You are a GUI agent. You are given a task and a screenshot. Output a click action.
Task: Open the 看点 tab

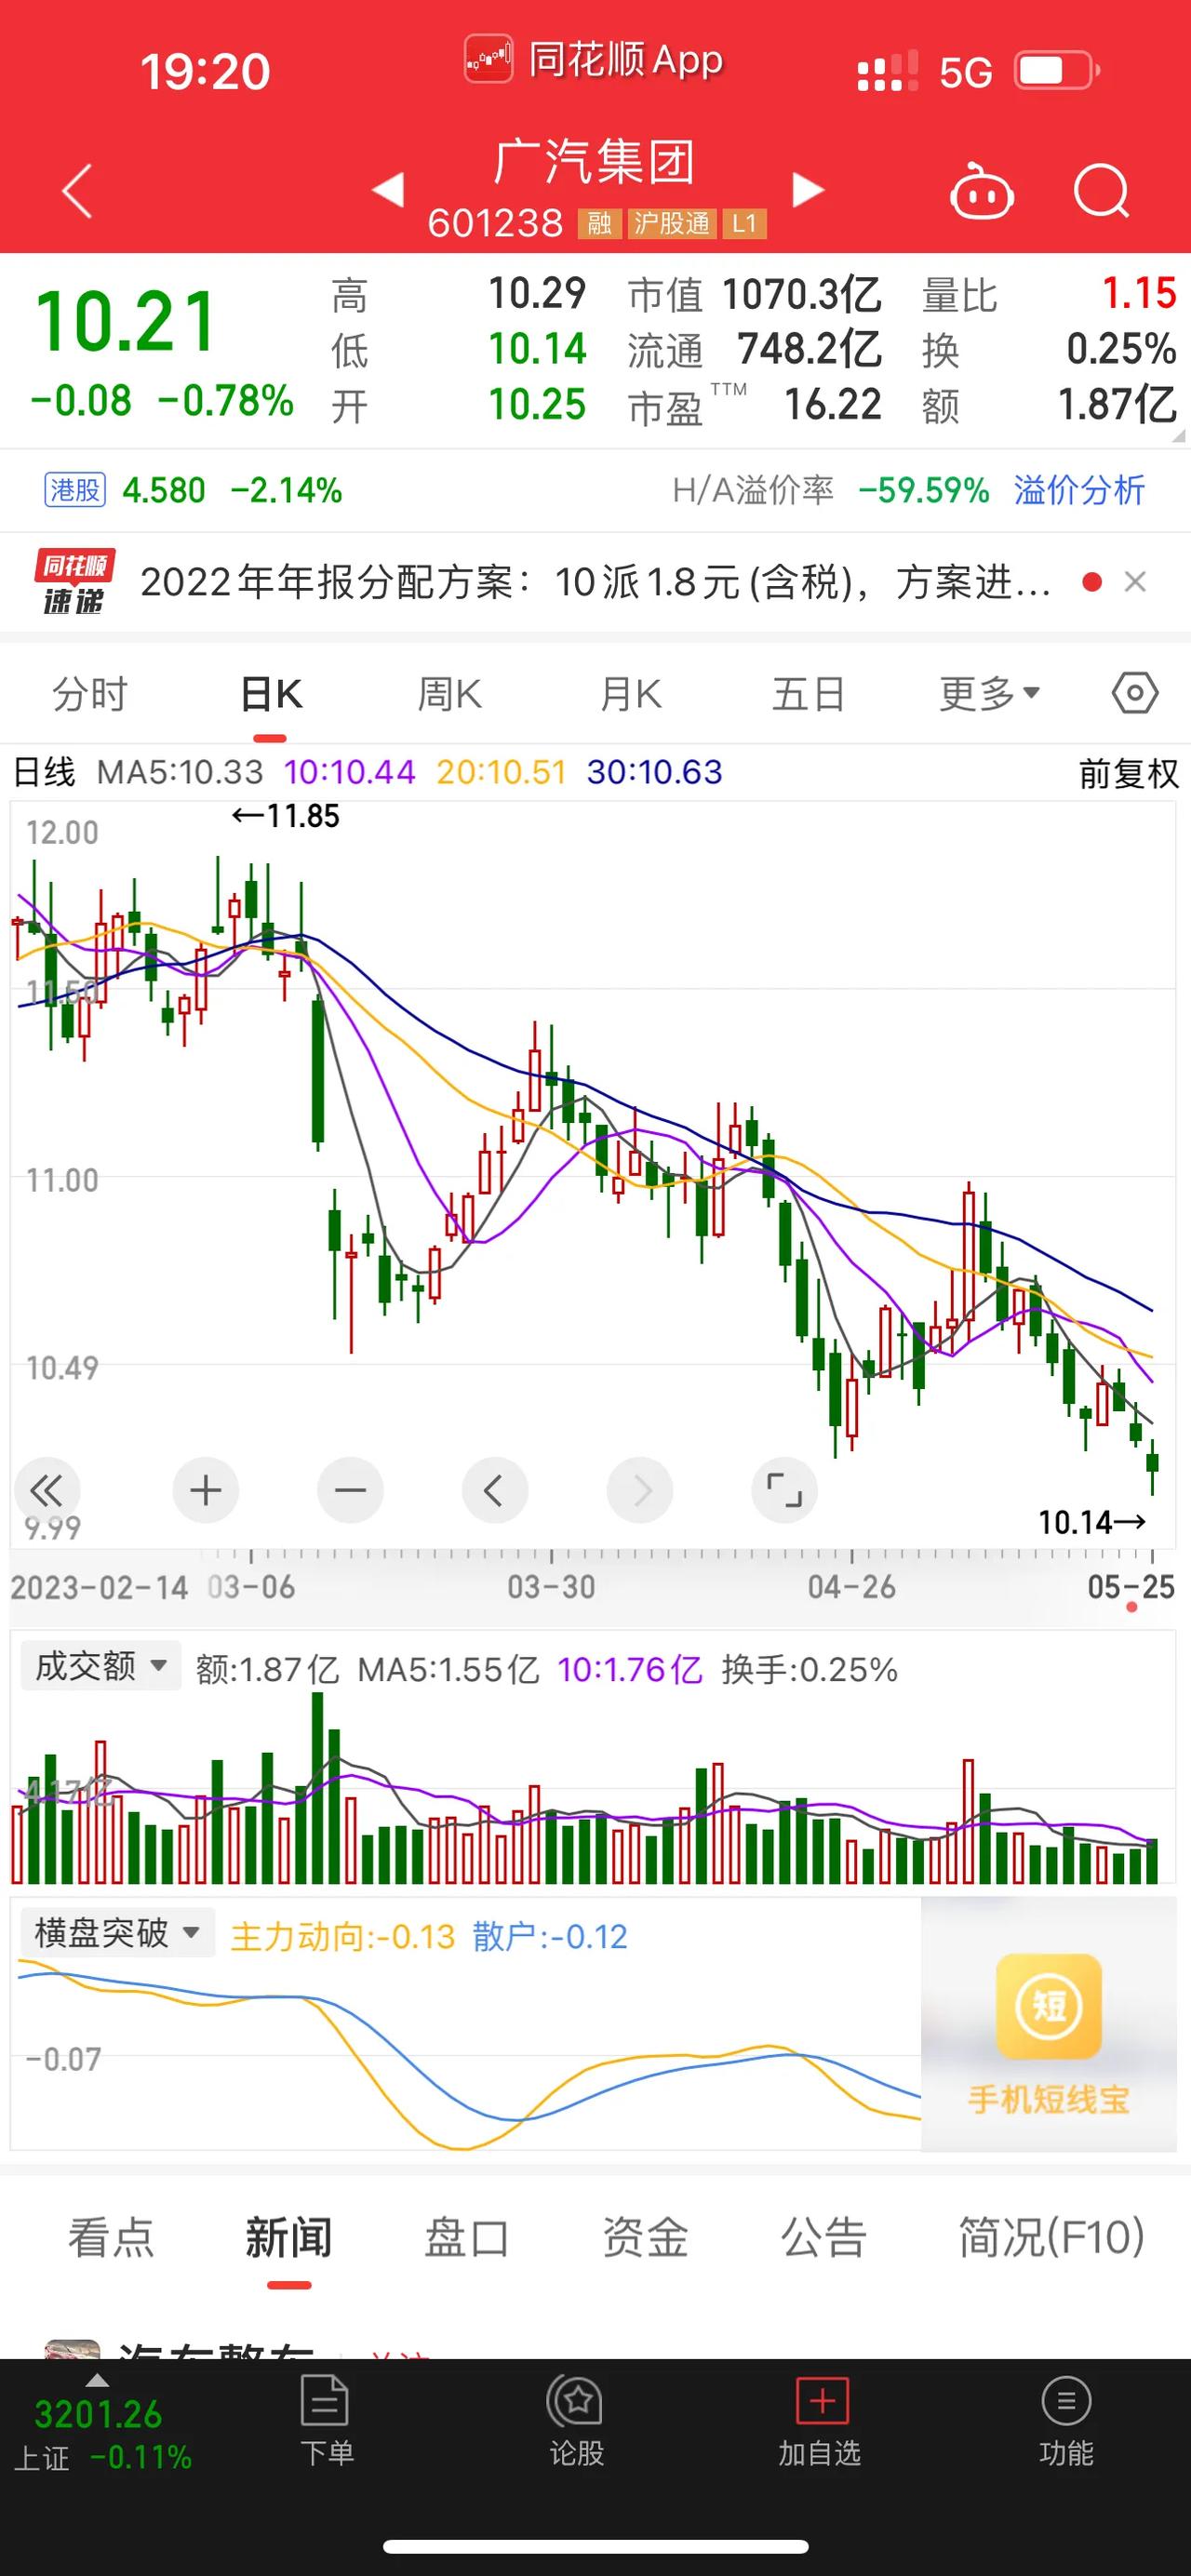tap(111, 2237)
